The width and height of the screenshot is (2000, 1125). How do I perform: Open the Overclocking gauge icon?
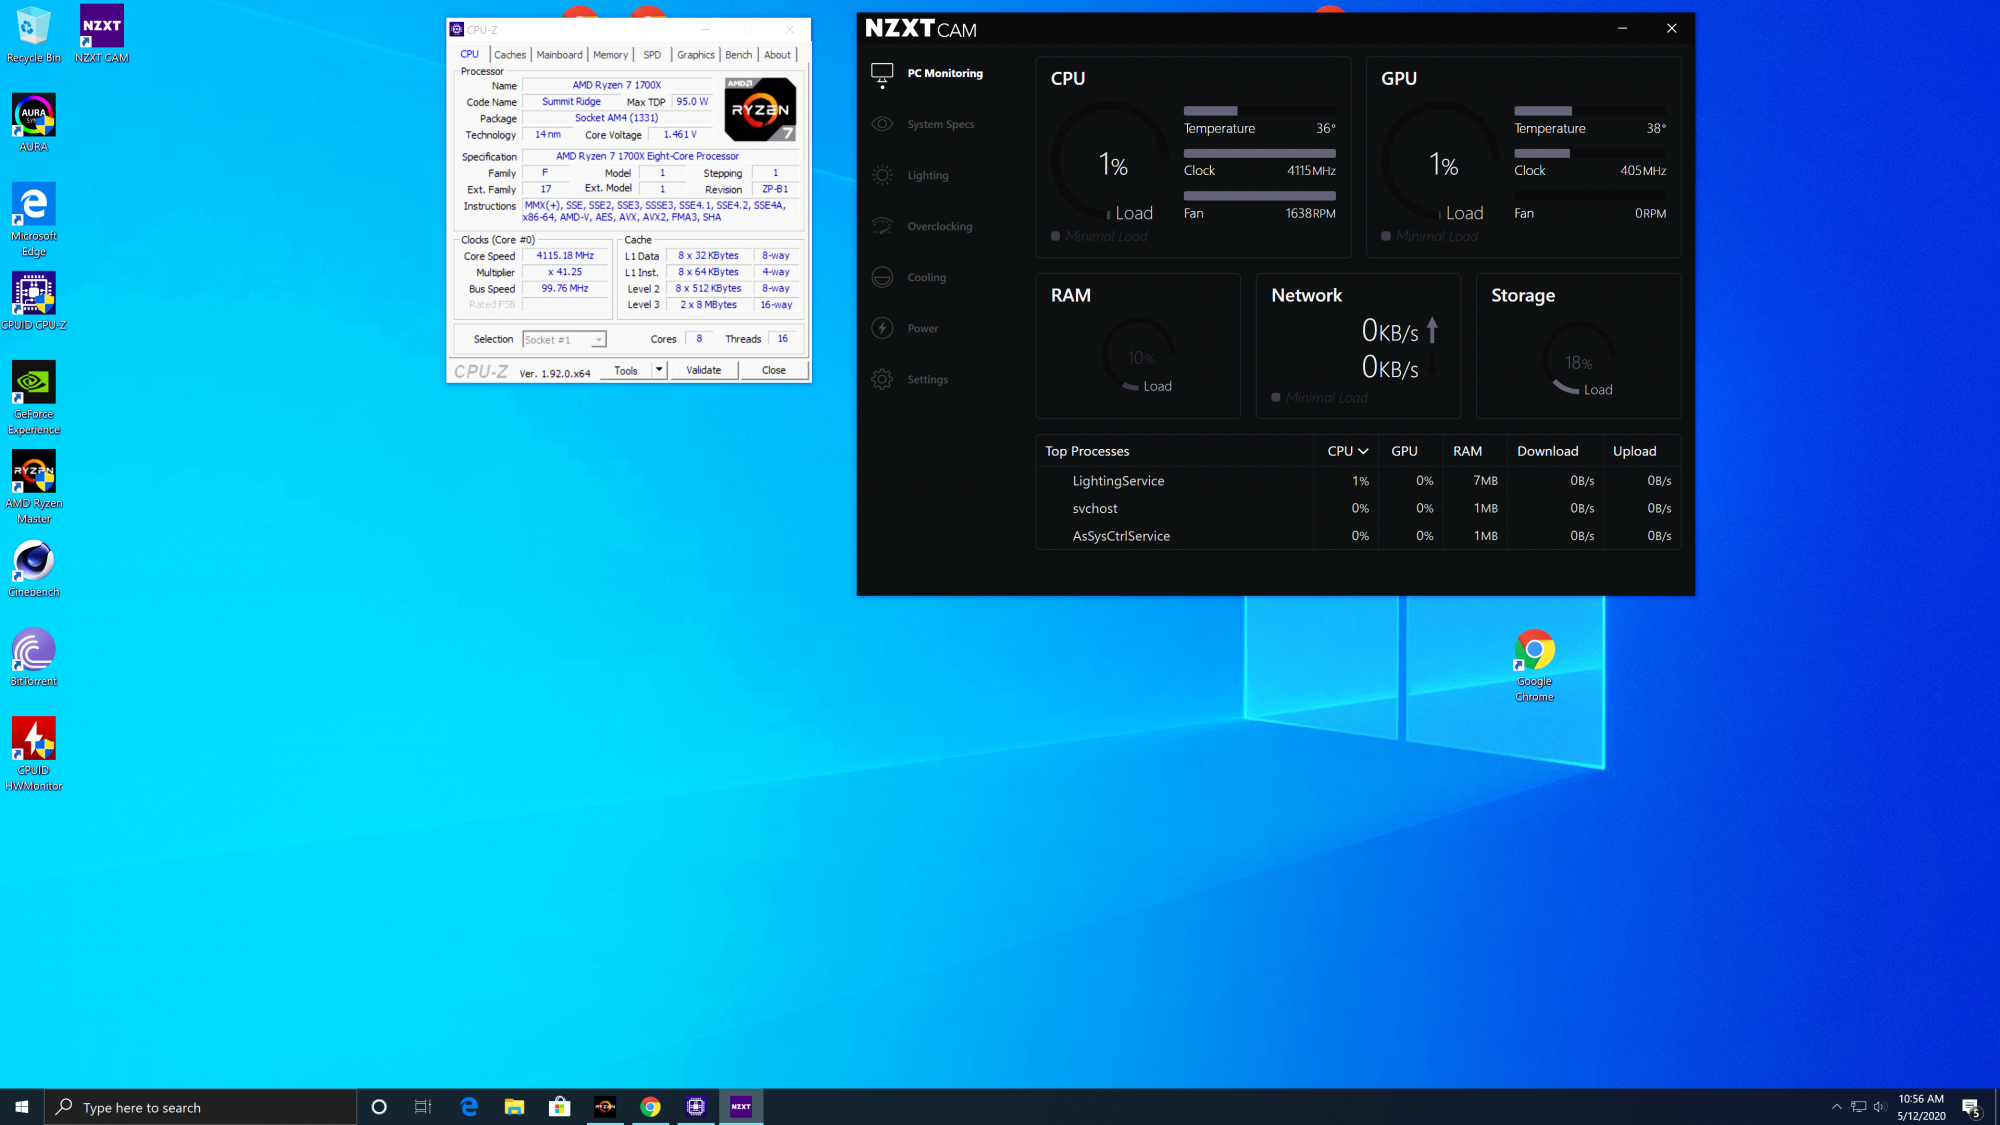click(882, 226)
